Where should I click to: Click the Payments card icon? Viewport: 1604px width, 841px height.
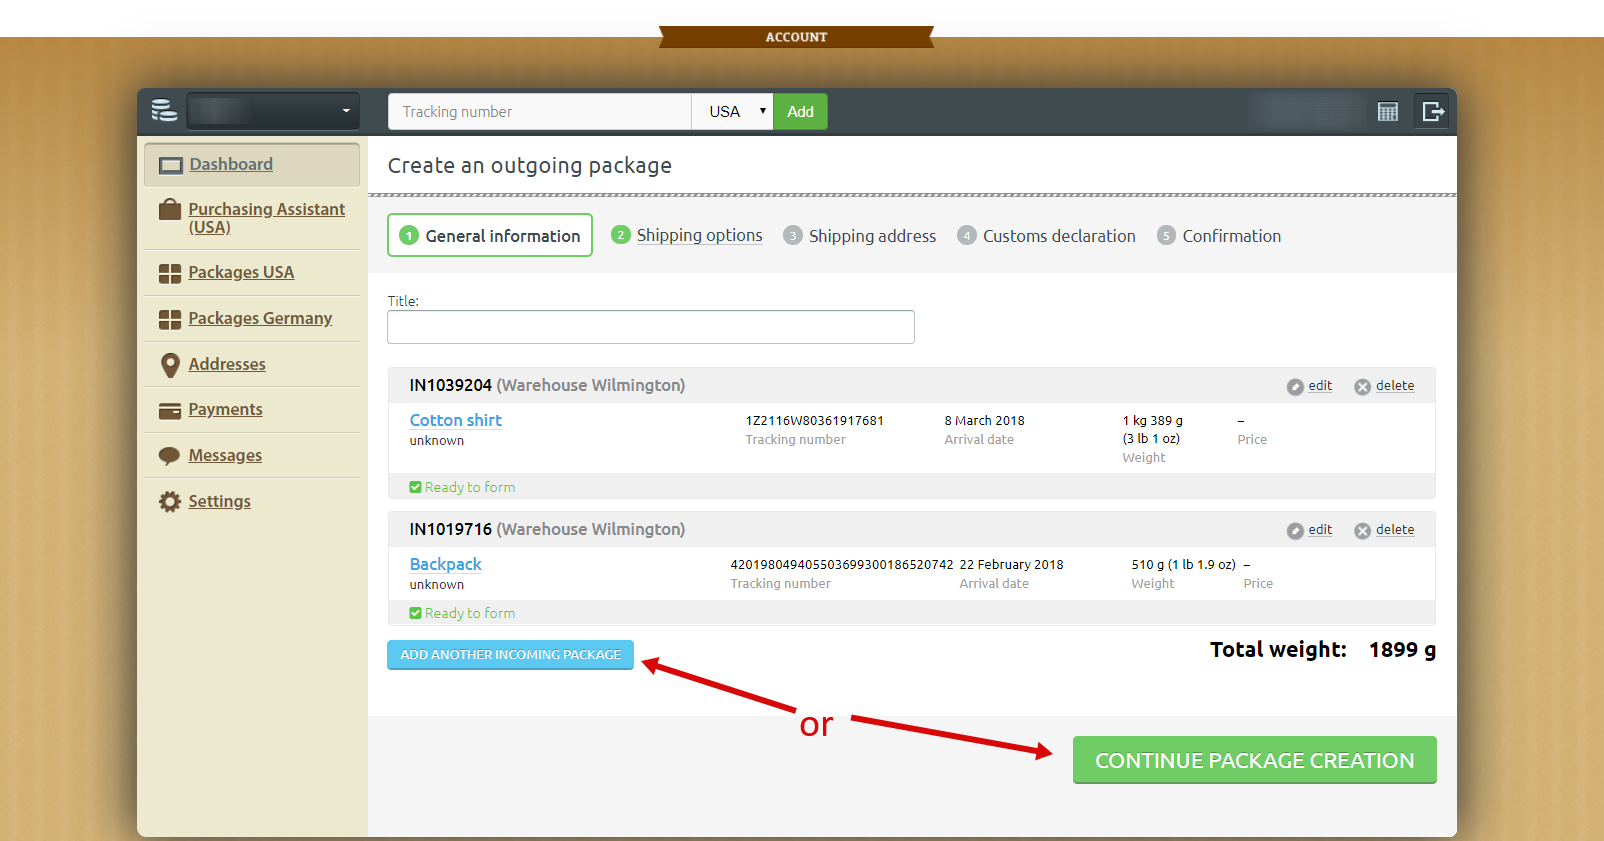(170, 410)
